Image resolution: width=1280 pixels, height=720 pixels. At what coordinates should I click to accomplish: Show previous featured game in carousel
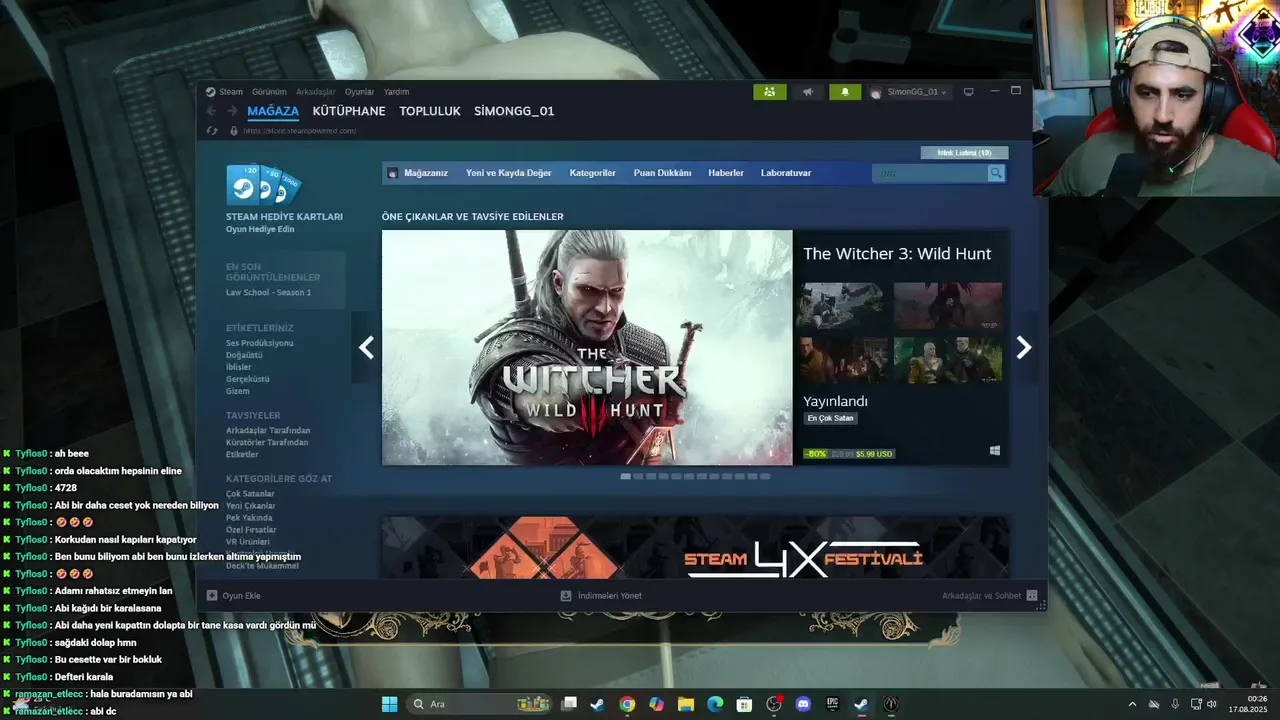point(366,347)
